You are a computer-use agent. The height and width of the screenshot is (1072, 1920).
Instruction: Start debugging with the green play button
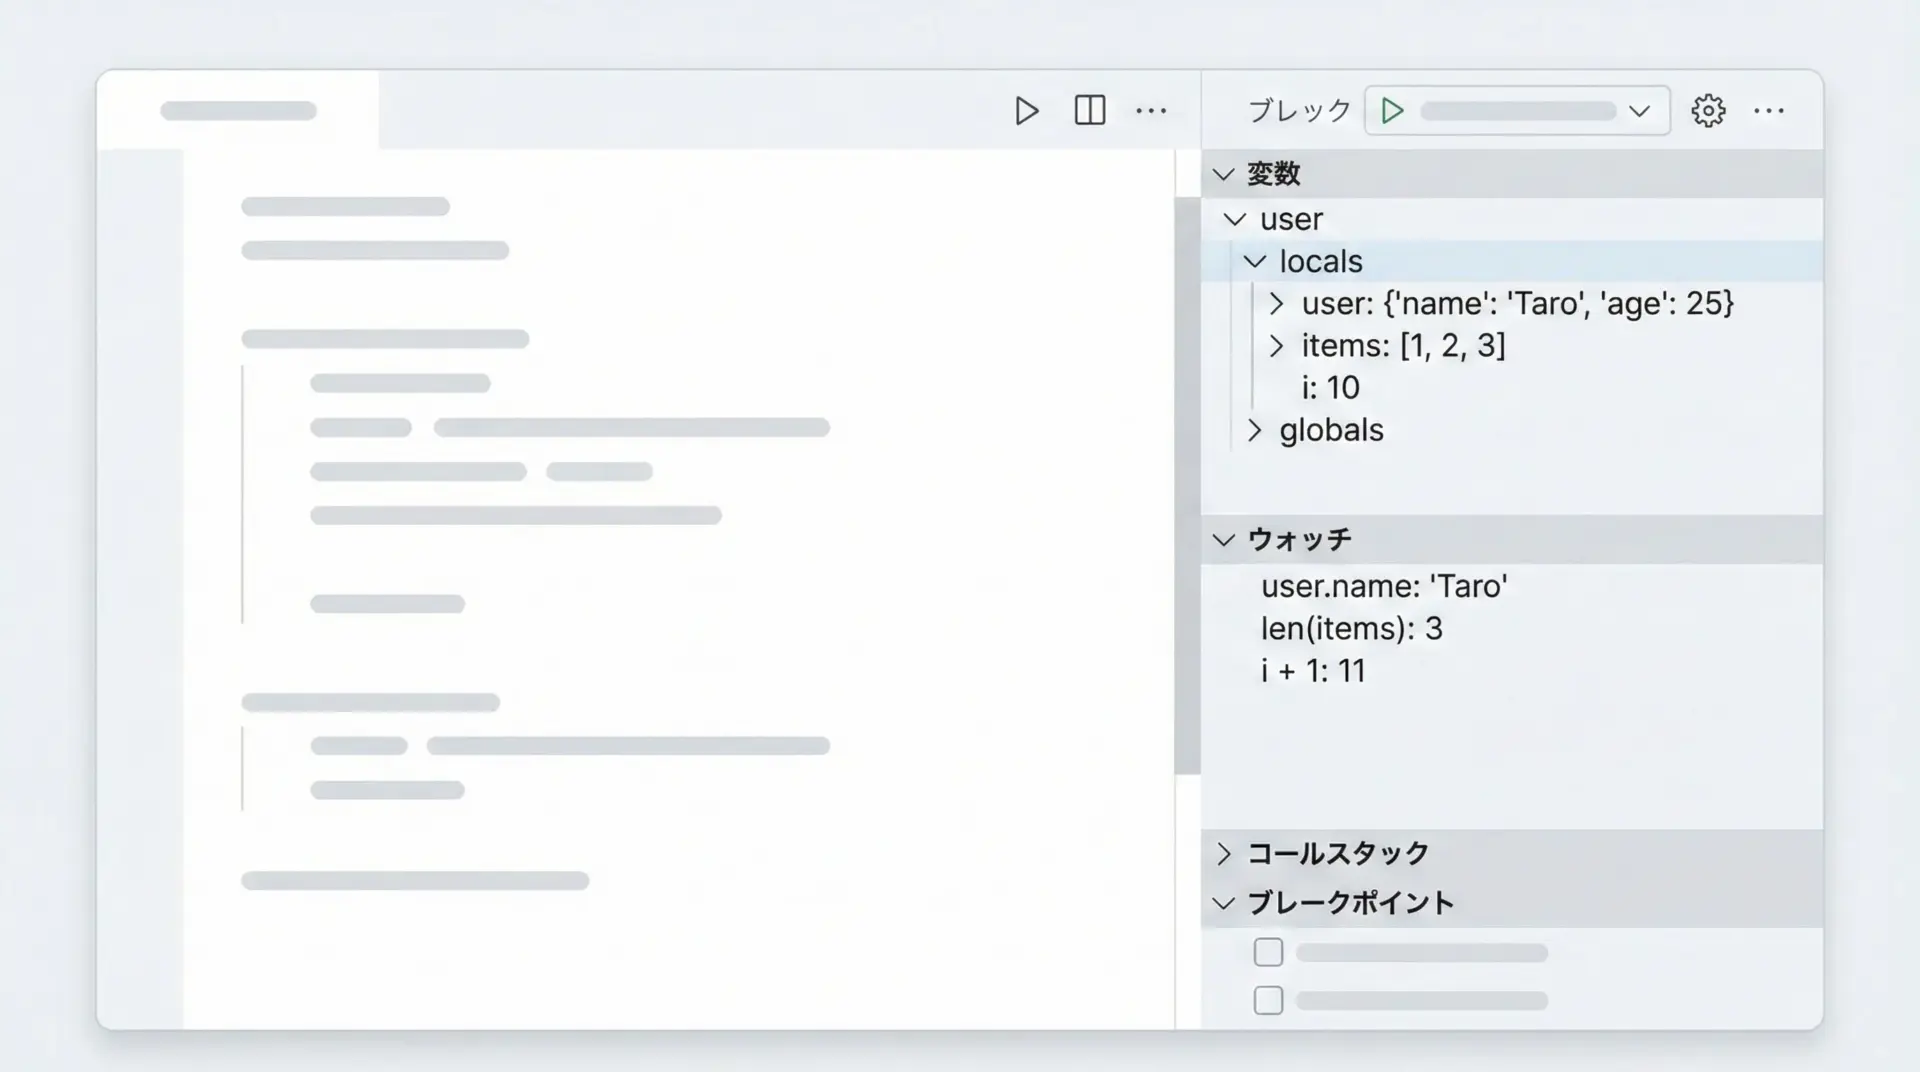[1392, 110]
